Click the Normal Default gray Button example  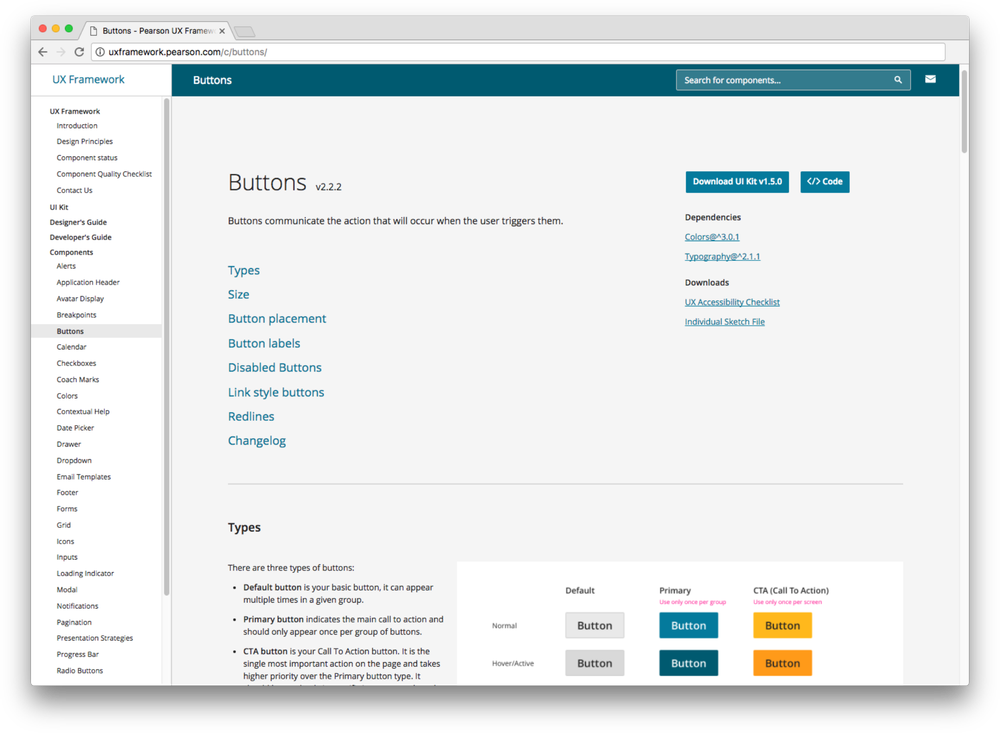pyautogui.click(x=594, y=626)
